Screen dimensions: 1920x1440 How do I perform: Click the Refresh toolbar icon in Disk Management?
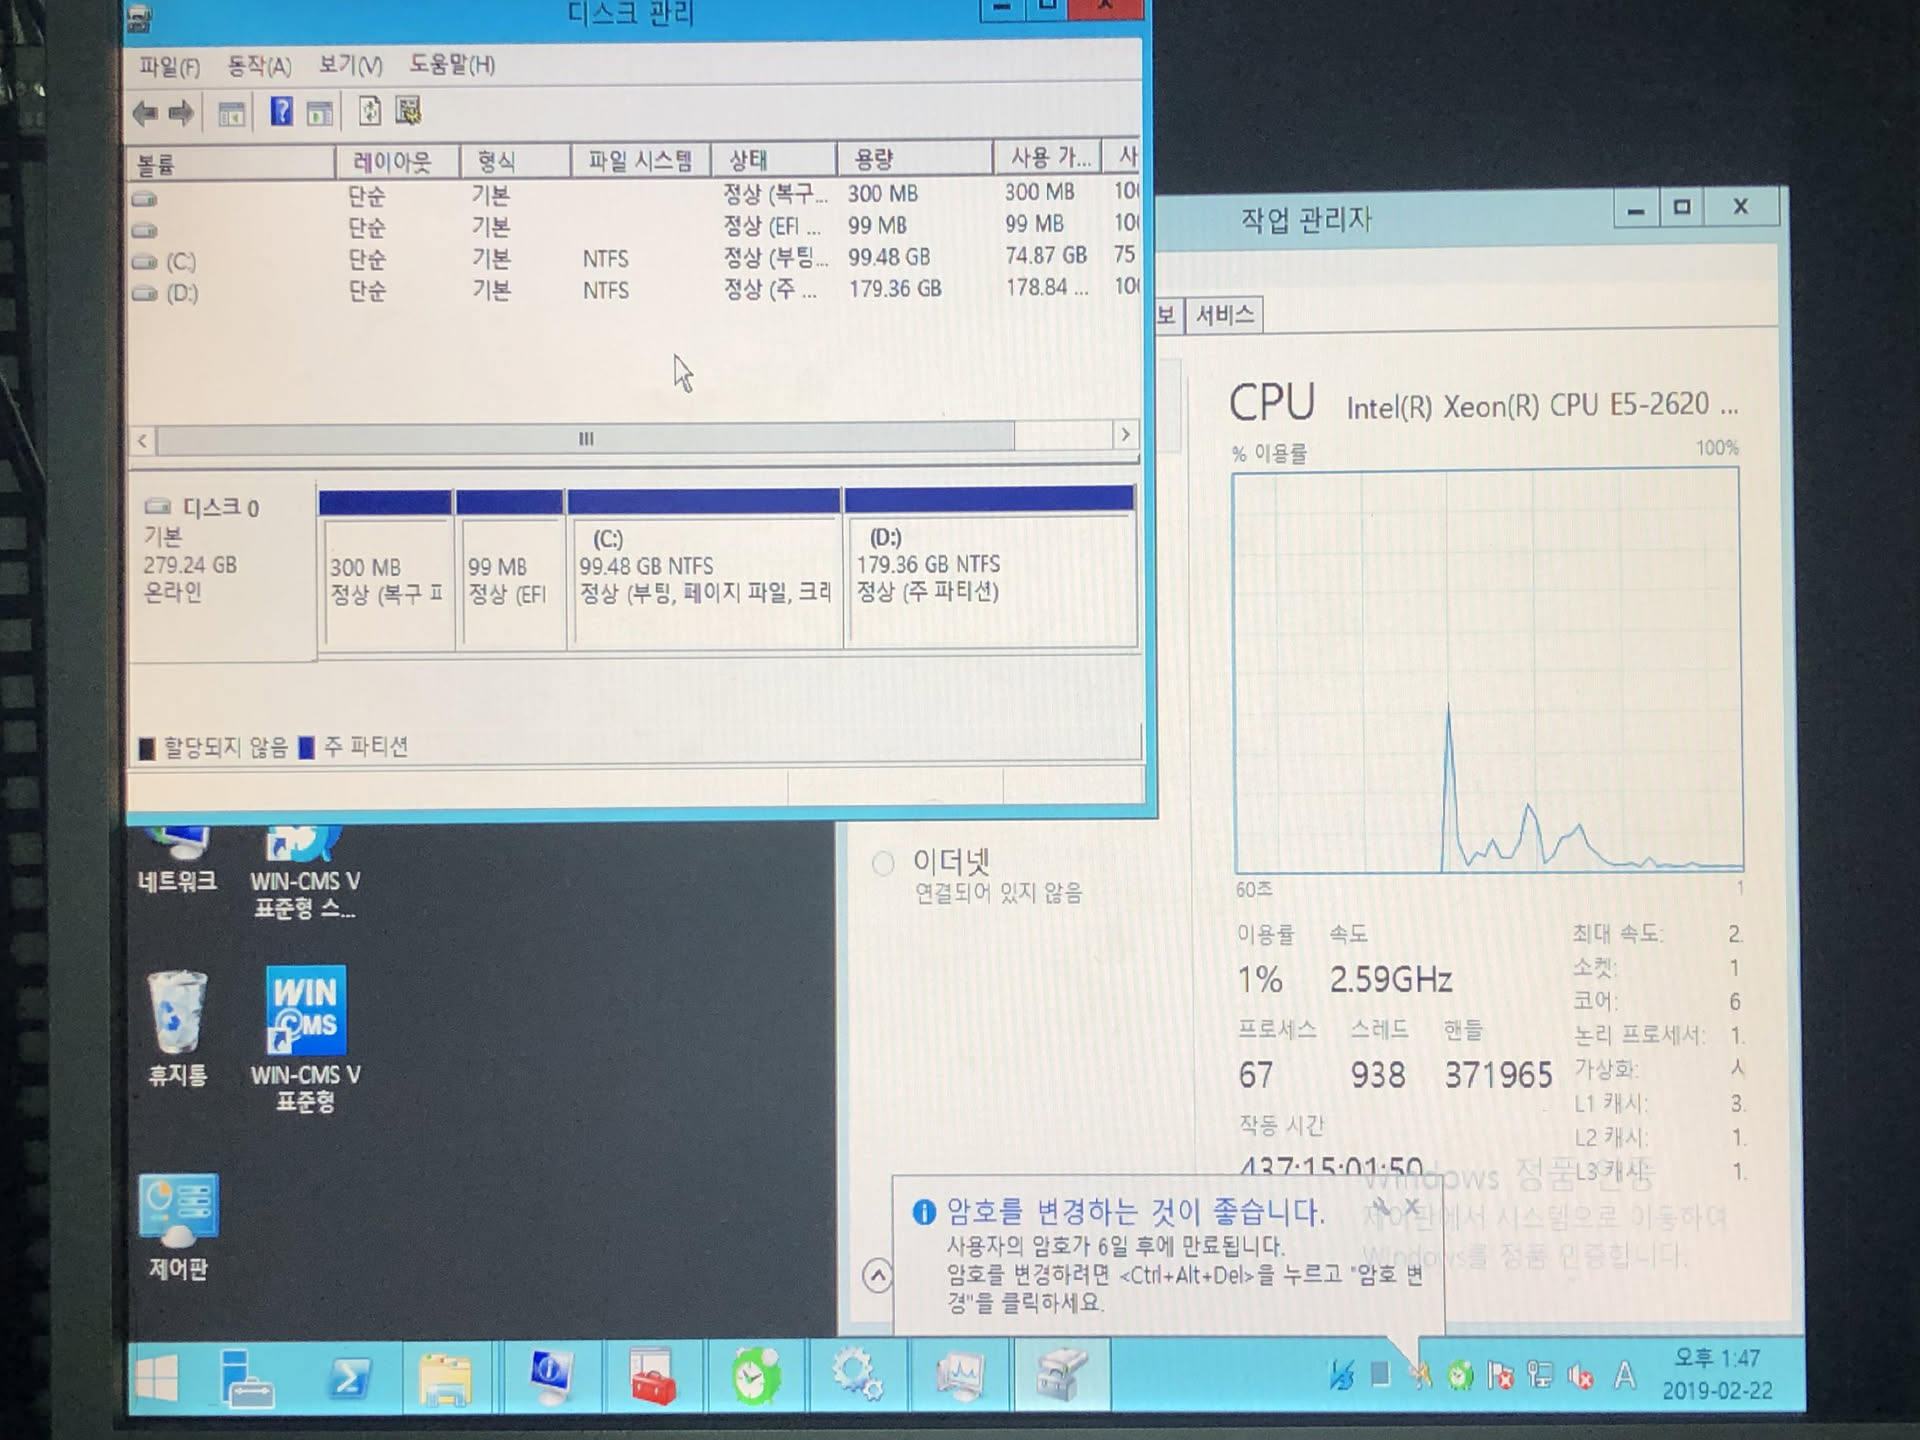[x=369, y=112]
